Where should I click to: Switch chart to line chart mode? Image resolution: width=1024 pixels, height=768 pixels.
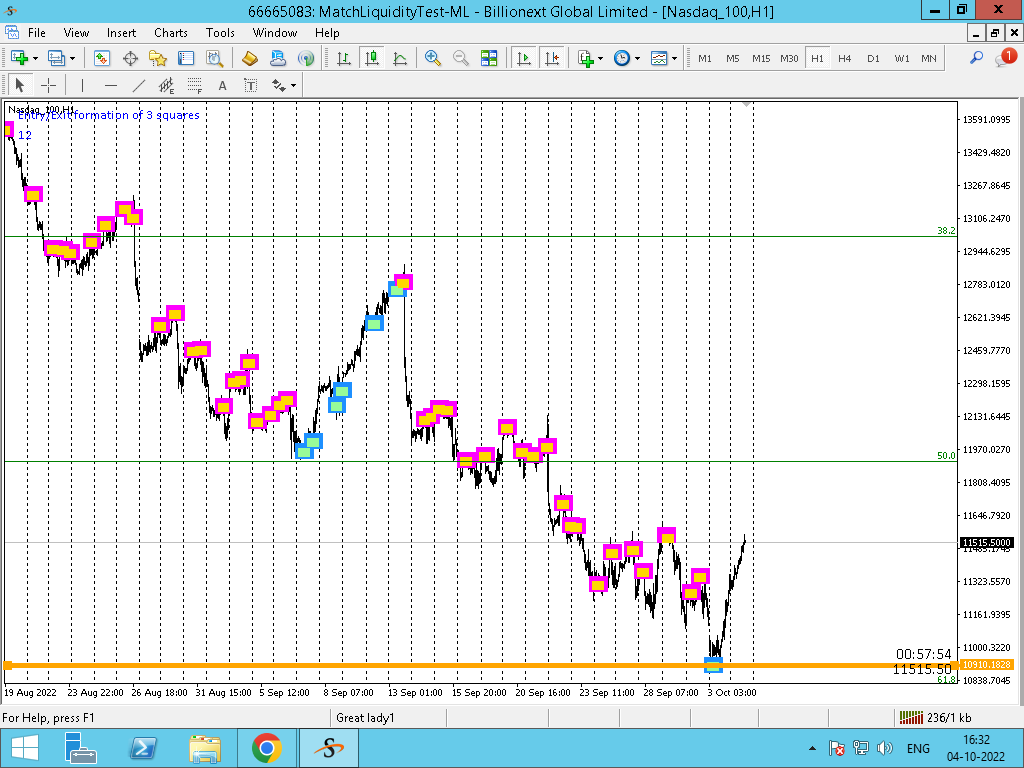click(400, 58)
